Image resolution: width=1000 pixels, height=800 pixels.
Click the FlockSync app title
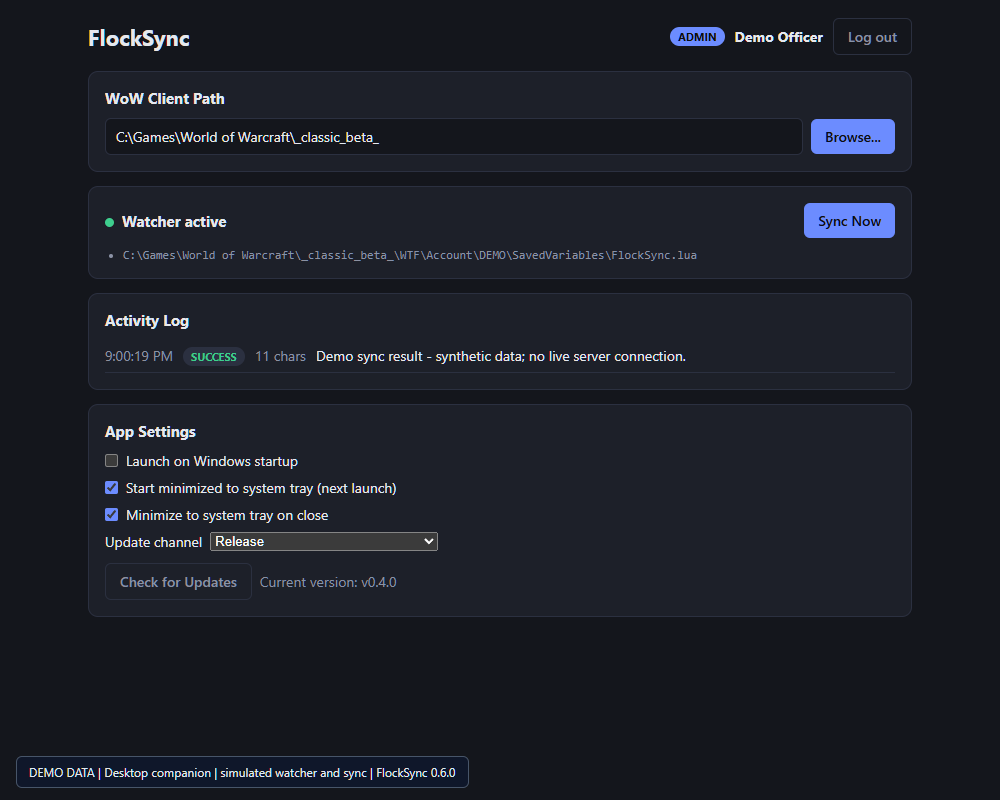pos(138,38)
